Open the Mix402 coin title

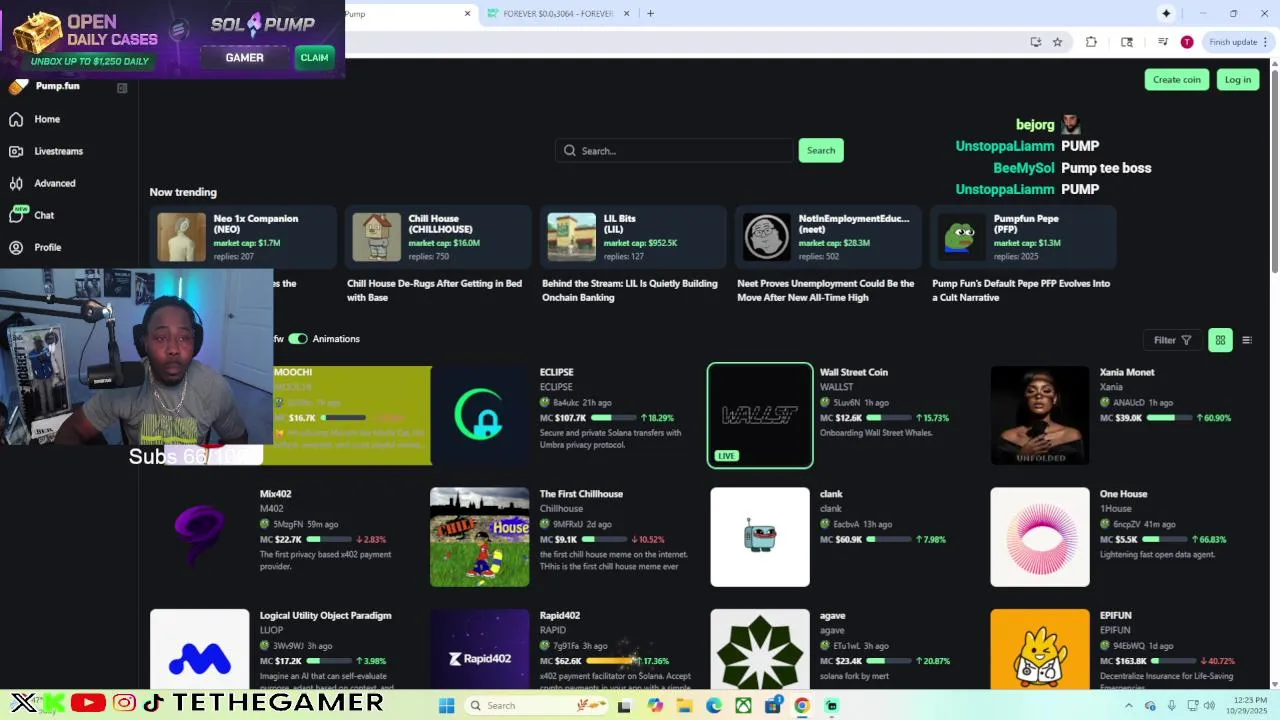tap(275, 494)
